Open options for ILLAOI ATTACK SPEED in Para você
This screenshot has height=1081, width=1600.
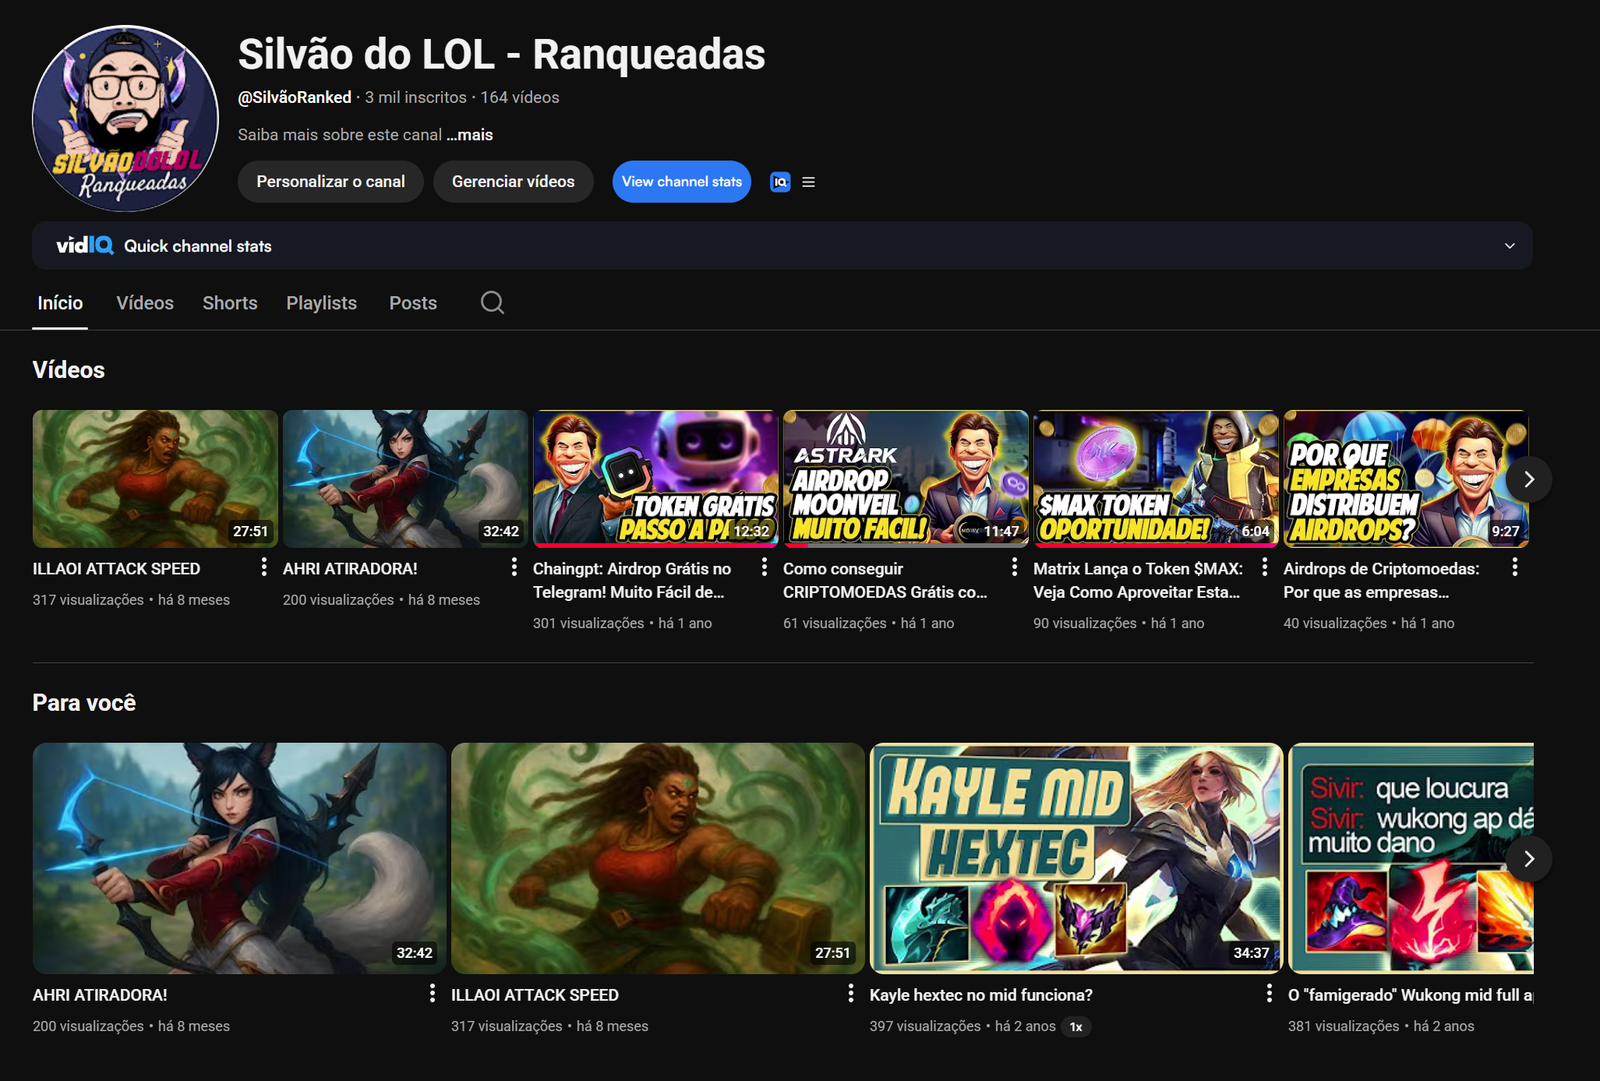[x=850, y=993]
